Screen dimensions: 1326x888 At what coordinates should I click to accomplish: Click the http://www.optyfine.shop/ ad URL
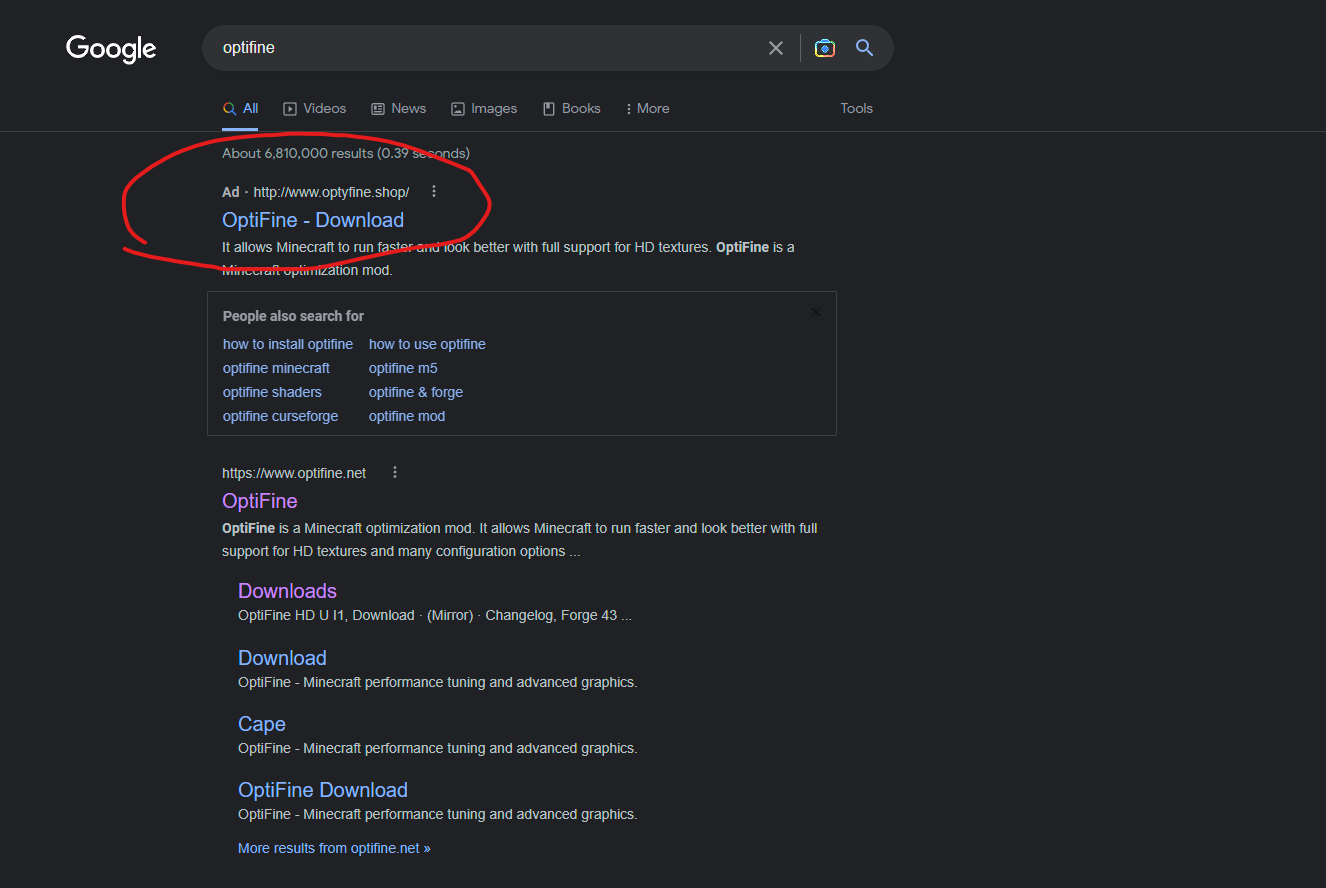[331, 192]
